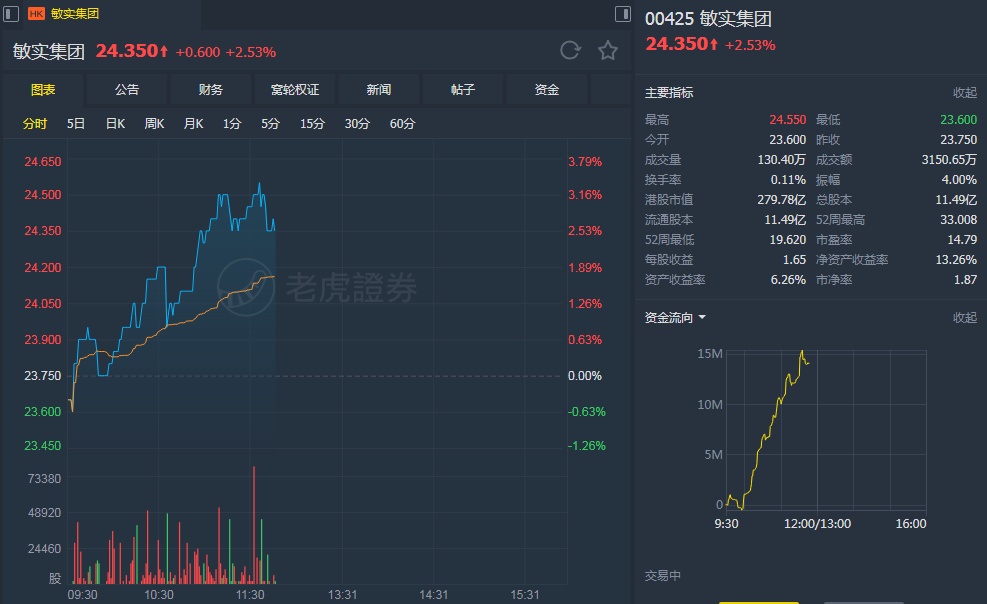Select the 5日 chart period
Viewport: 987px width, 604px height.
pos(76,124)
